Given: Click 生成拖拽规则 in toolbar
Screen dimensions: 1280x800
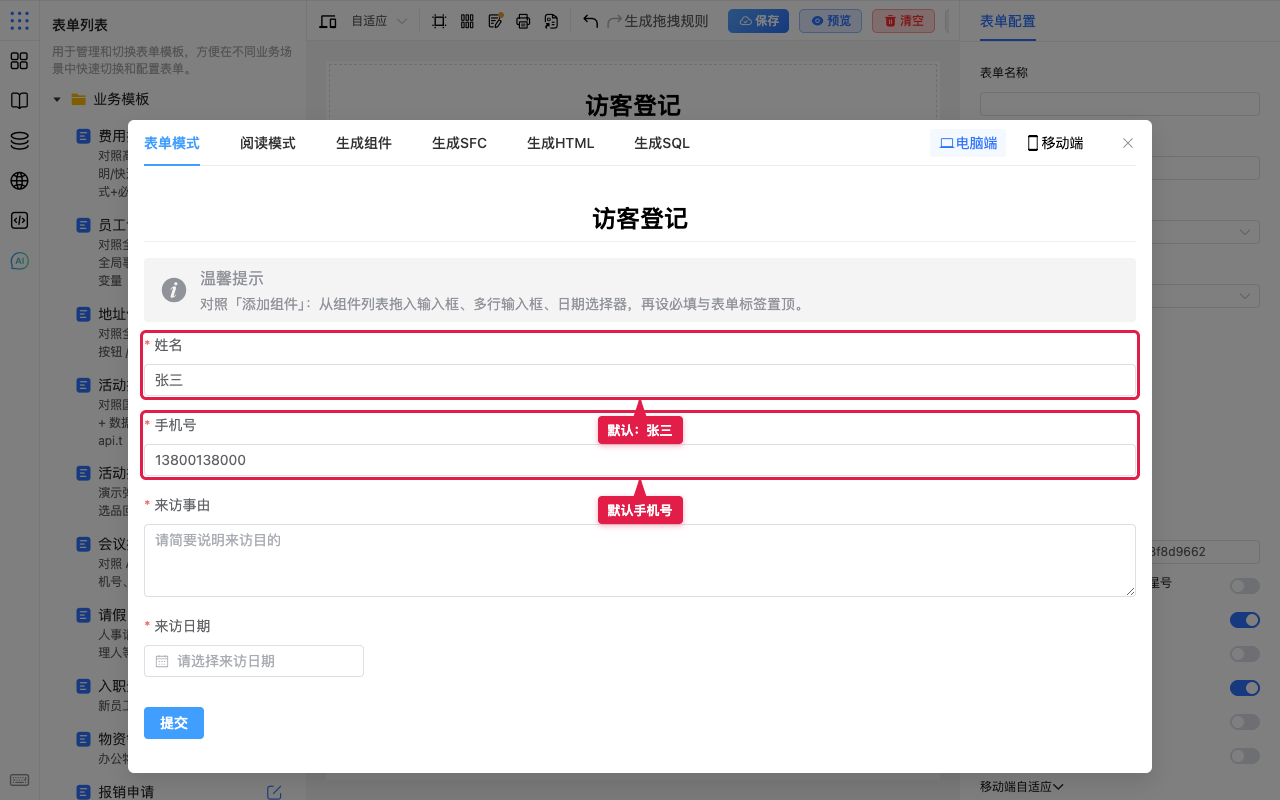Looking at the screenshot, I should click(666, 21).
